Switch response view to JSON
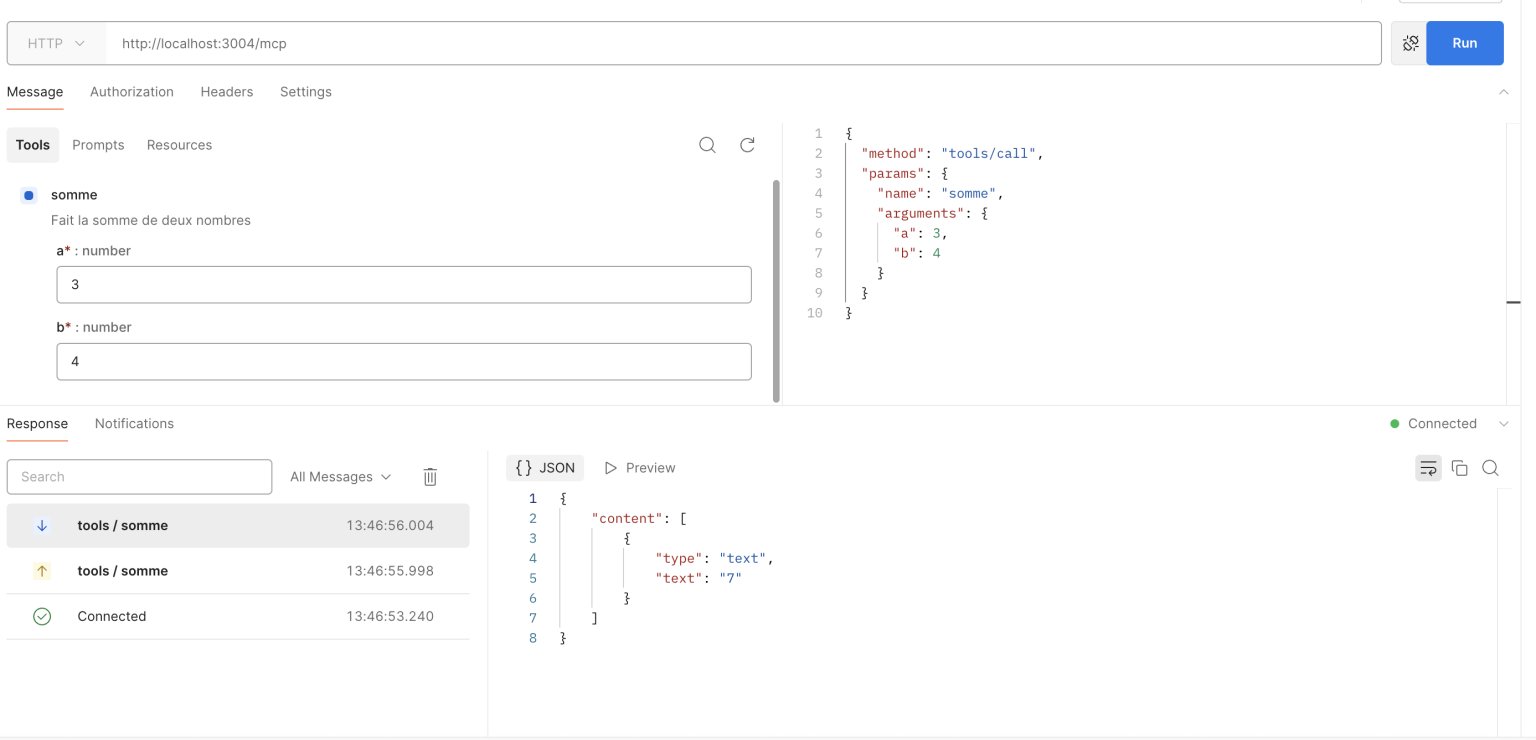This screenshot has height=740, width=1536. [545, 468]
